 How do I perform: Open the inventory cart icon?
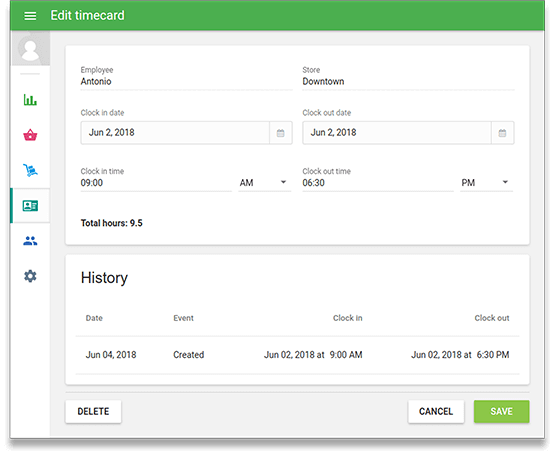[x=30, y=170]
